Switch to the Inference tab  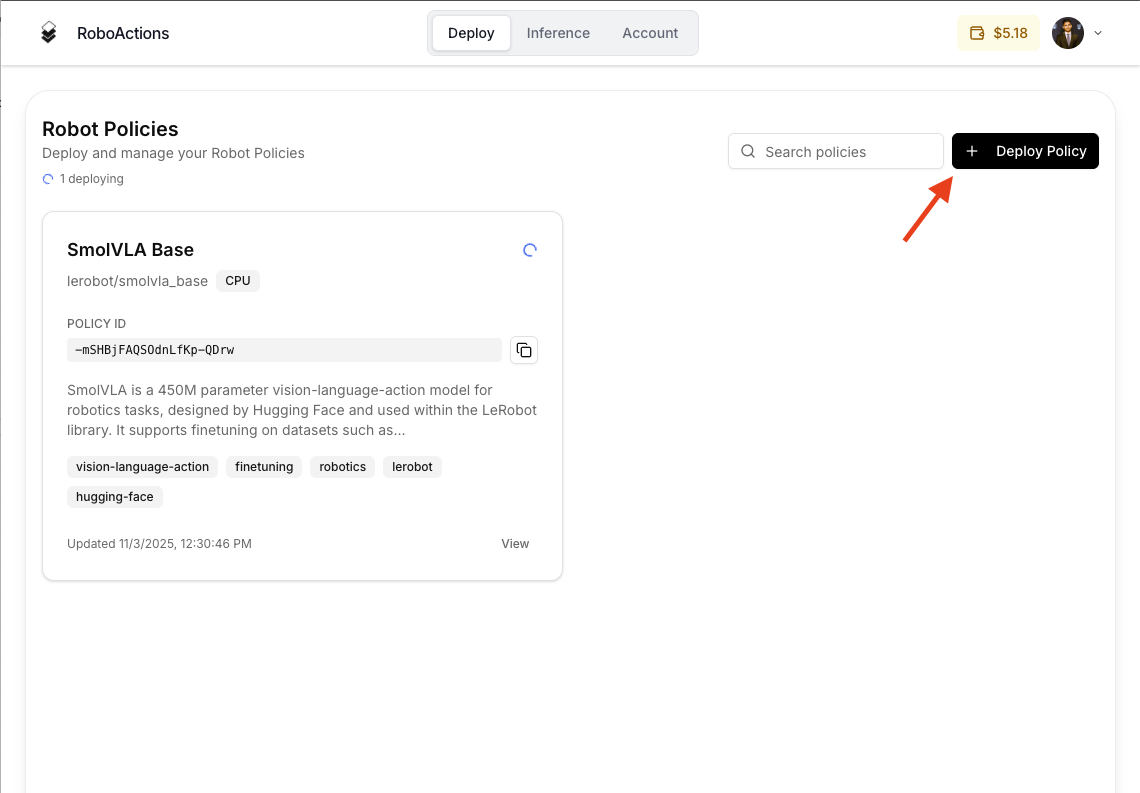558,33
